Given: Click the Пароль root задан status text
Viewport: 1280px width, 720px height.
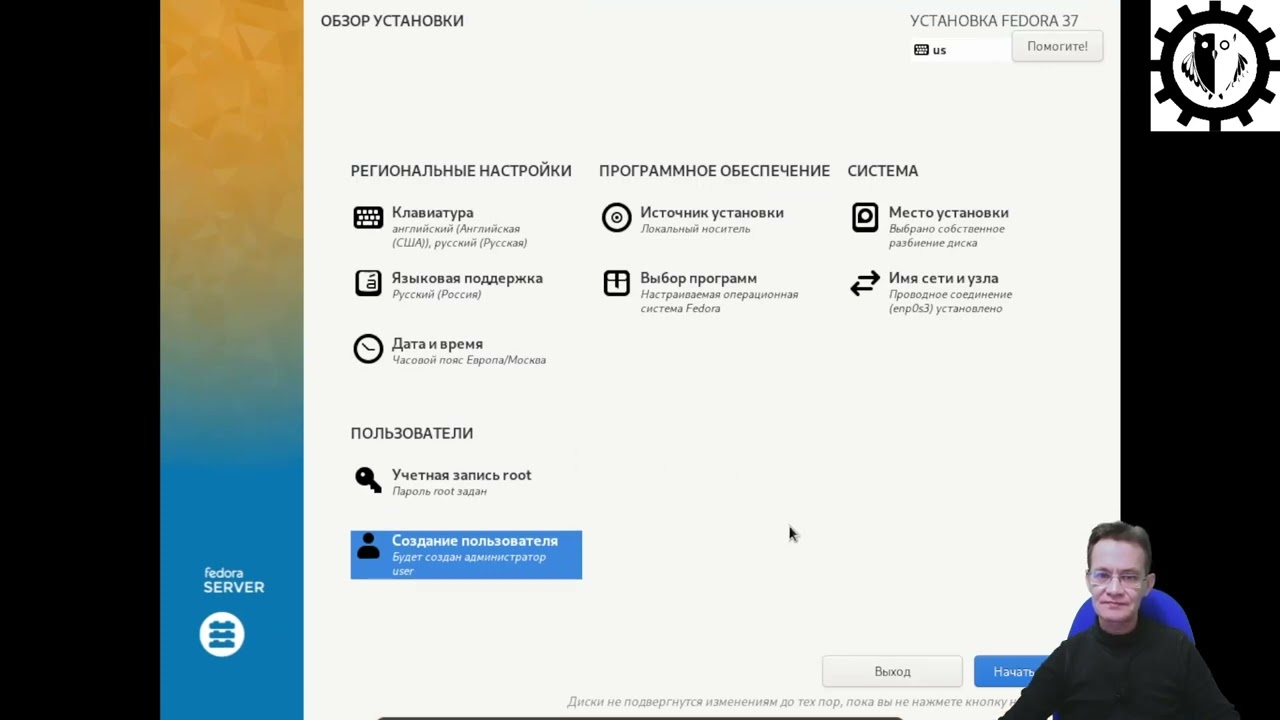Looking at the screenshot, I should coord(439,491).
